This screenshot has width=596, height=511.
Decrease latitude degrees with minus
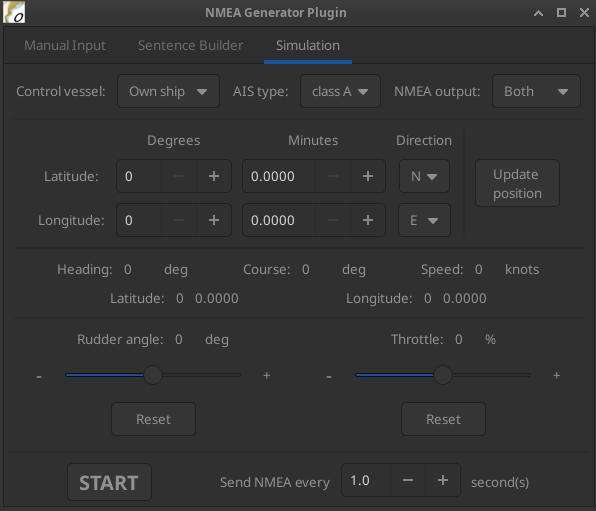click(x=179, y=176)
